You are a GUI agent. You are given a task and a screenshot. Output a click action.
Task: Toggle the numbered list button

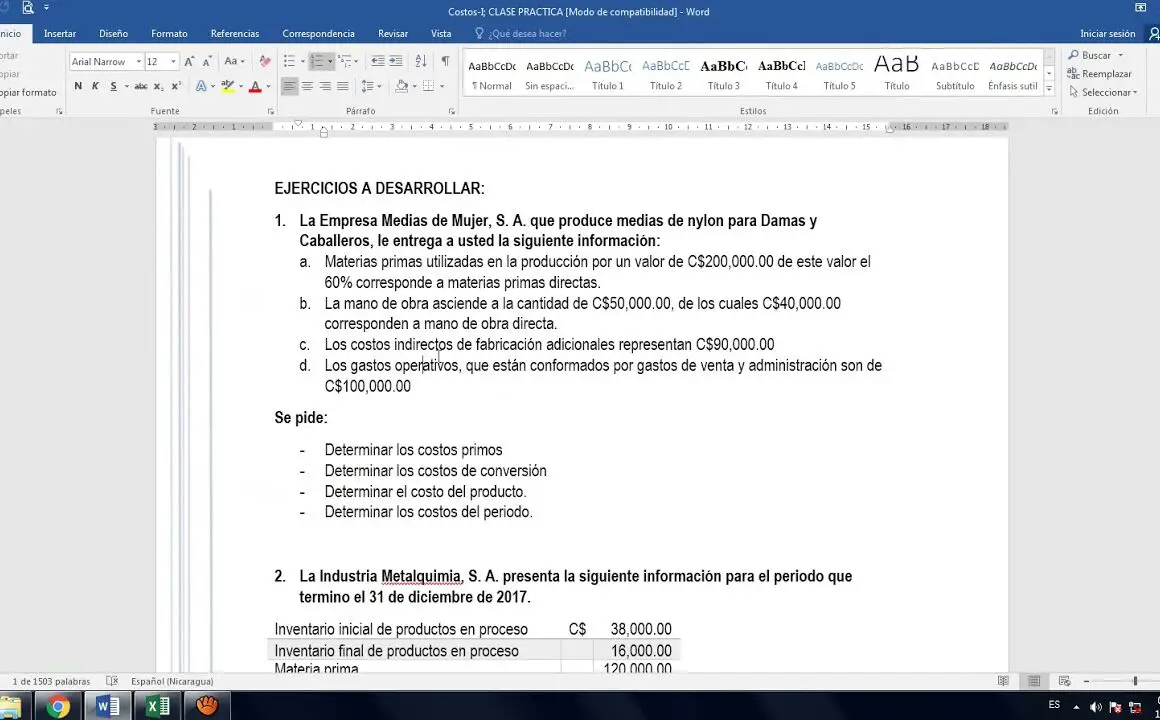317,61
